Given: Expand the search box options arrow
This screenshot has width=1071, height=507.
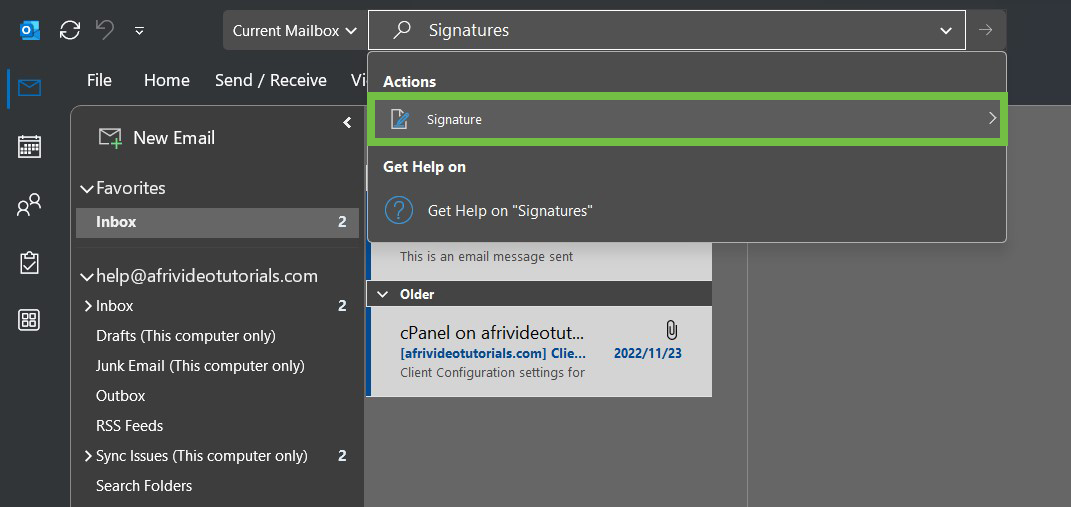Looking at the screenshot, I should point(946,31).
